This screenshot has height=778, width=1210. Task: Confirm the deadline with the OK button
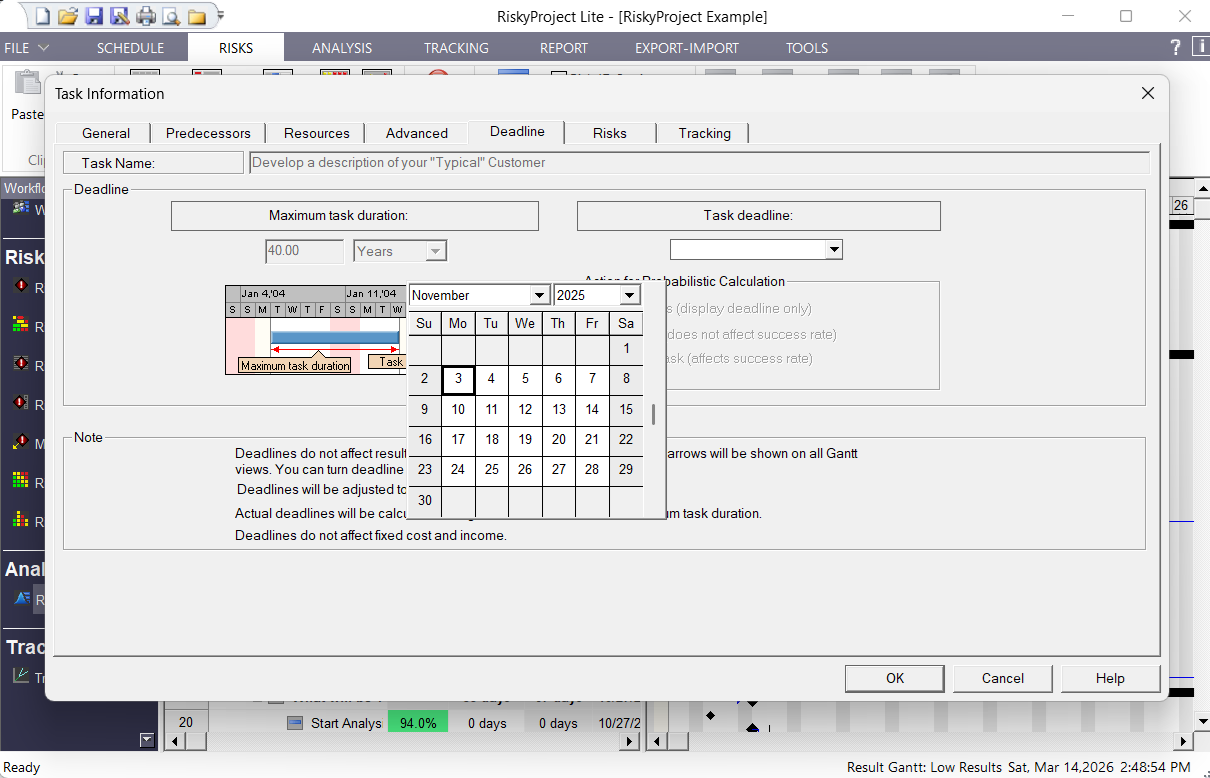point(894,678)
